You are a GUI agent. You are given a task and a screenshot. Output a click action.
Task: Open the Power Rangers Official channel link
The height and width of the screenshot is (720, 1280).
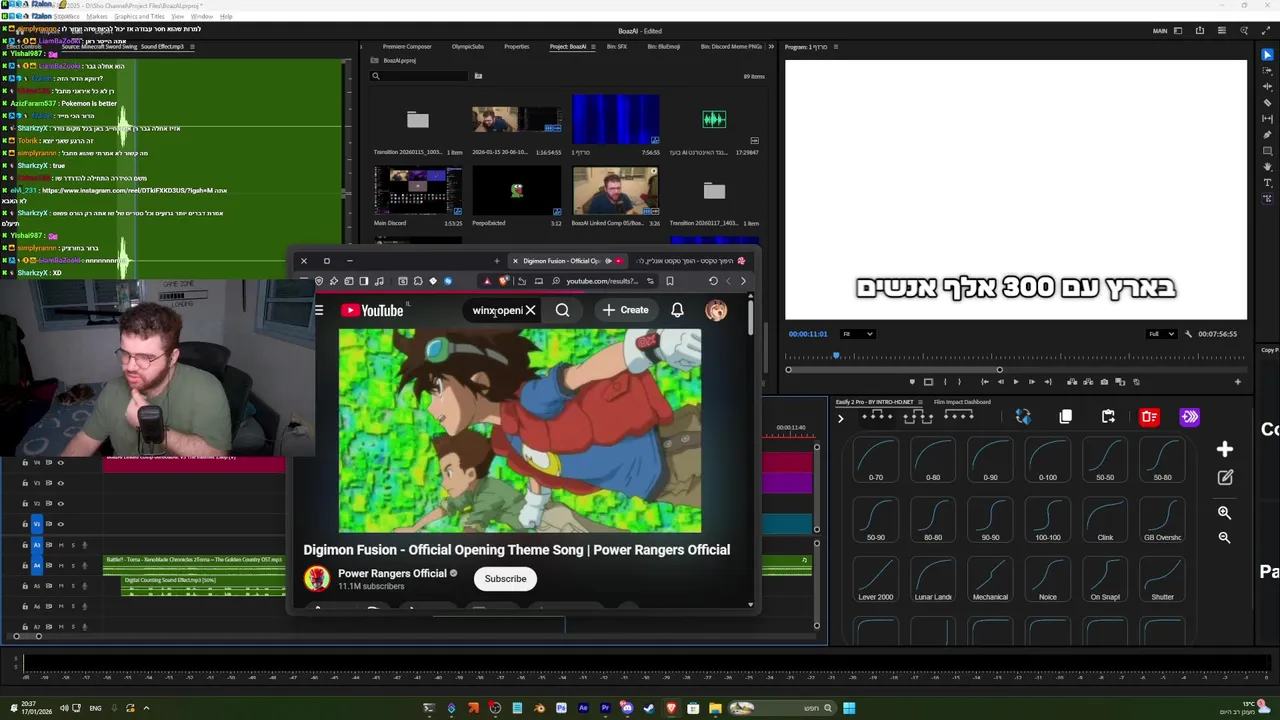[392, 573]
